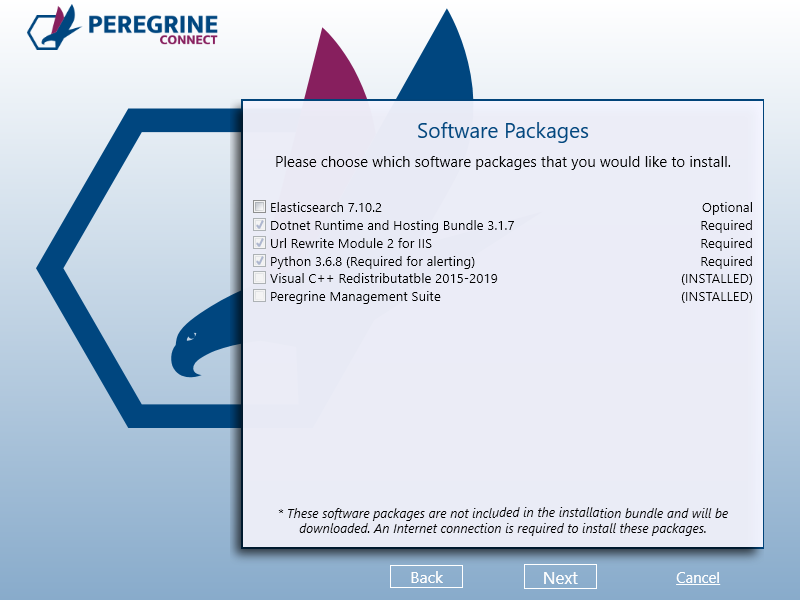Click the 'Optional' status for Elasticsearch
The height and width of the screenshot is (600, 800).
tap(727, 208)
